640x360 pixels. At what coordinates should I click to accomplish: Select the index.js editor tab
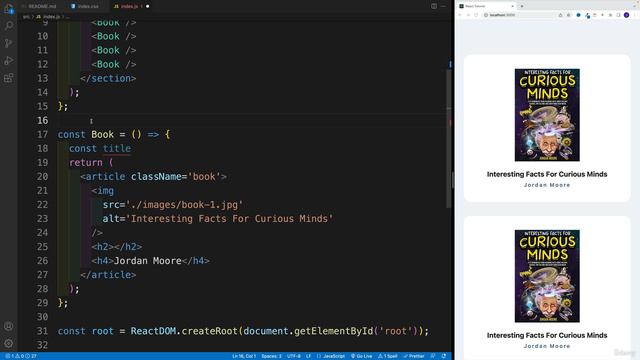point(129,6)
